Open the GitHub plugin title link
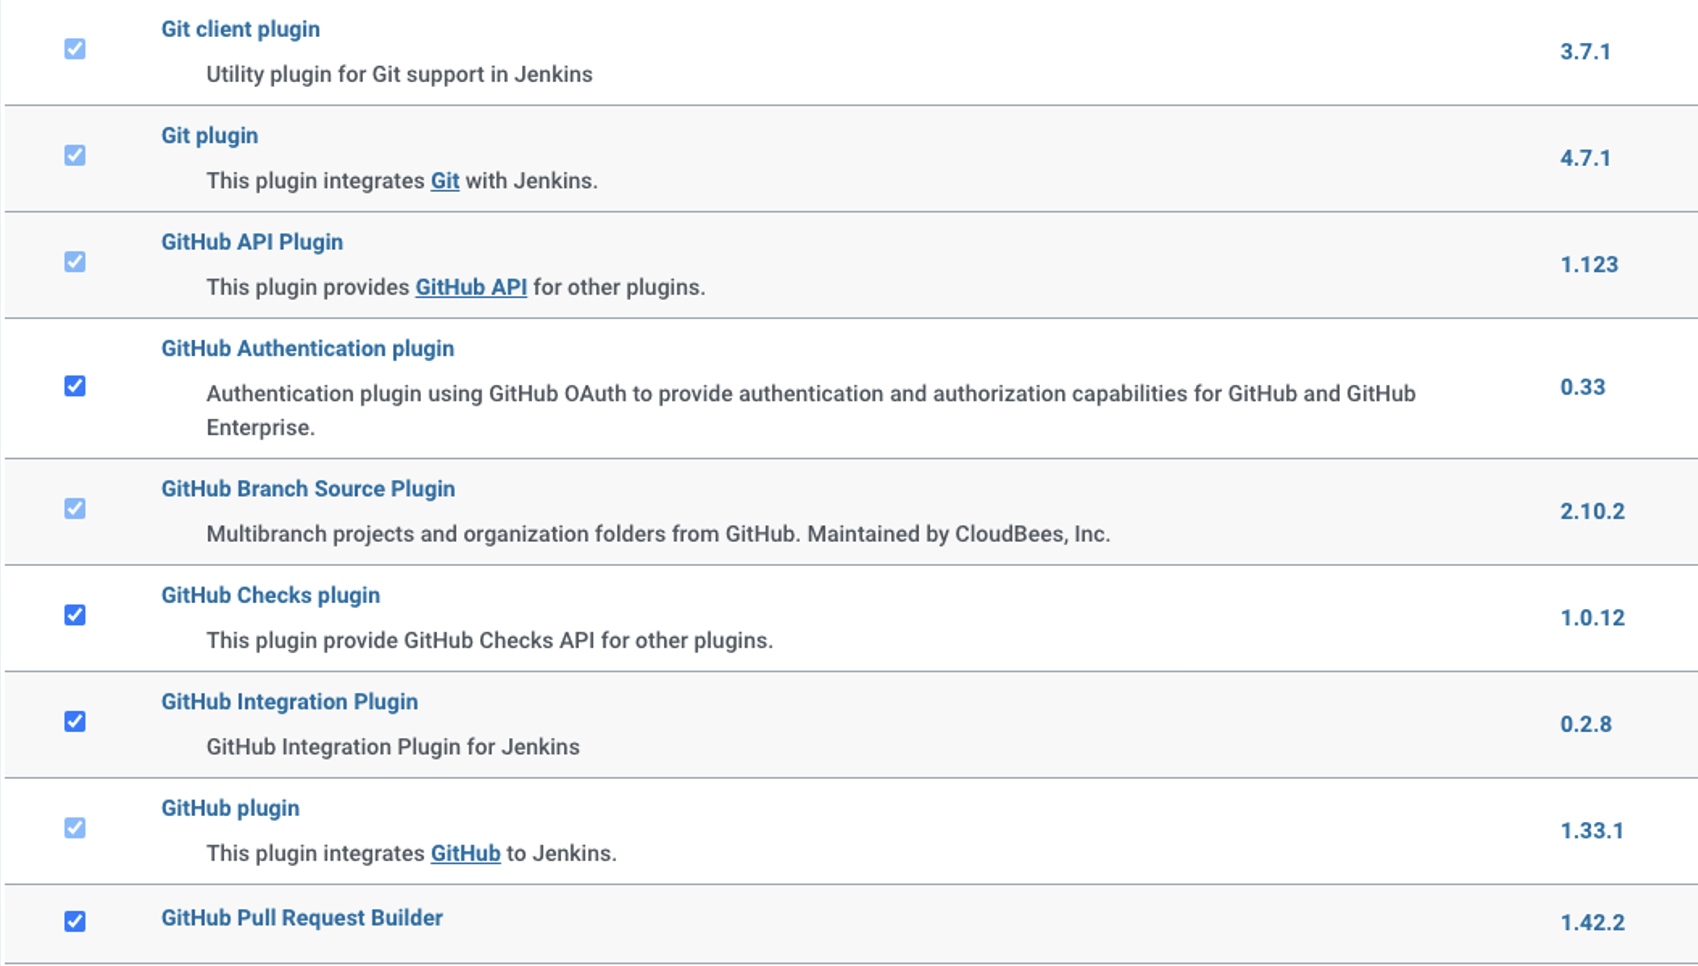Viewport: 1698px width, 966px height. 231,808
